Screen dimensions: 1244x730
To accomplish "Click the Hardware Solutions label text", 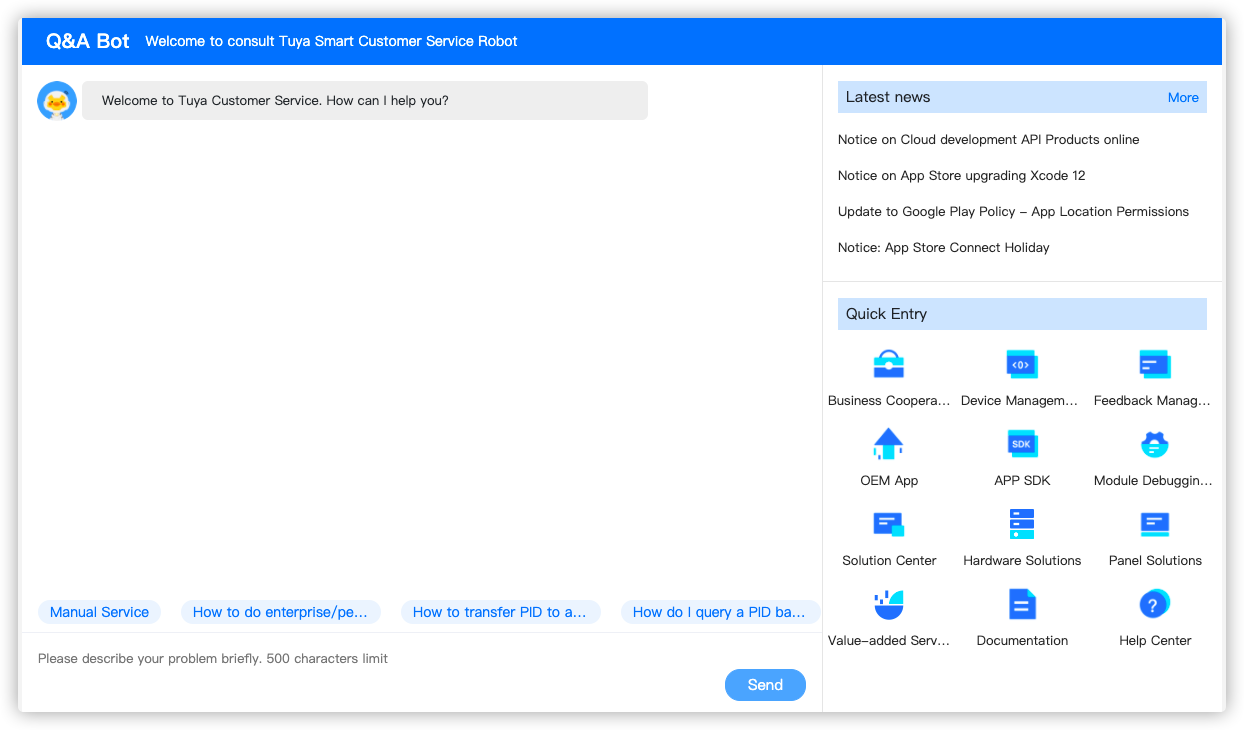I will [1022, 560].
